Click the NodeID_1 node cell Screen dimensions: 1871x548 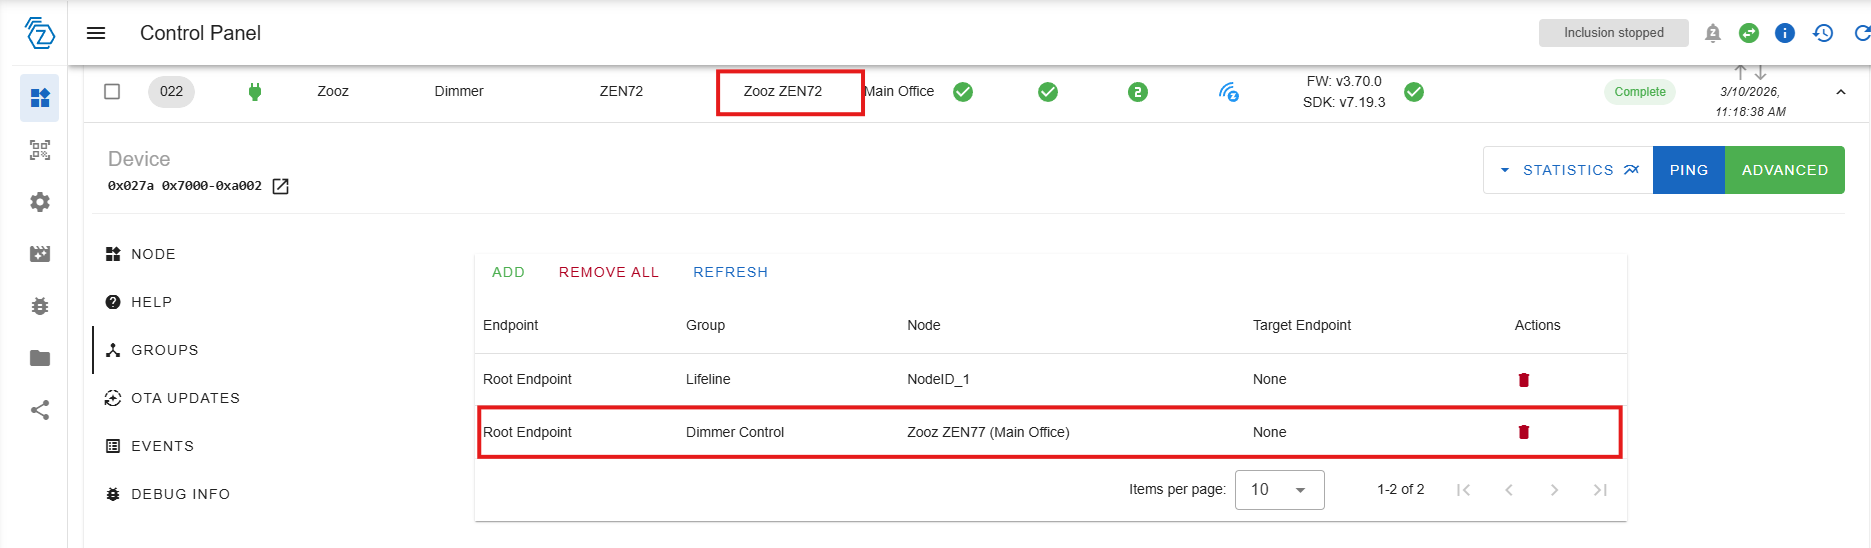[938, 379]
